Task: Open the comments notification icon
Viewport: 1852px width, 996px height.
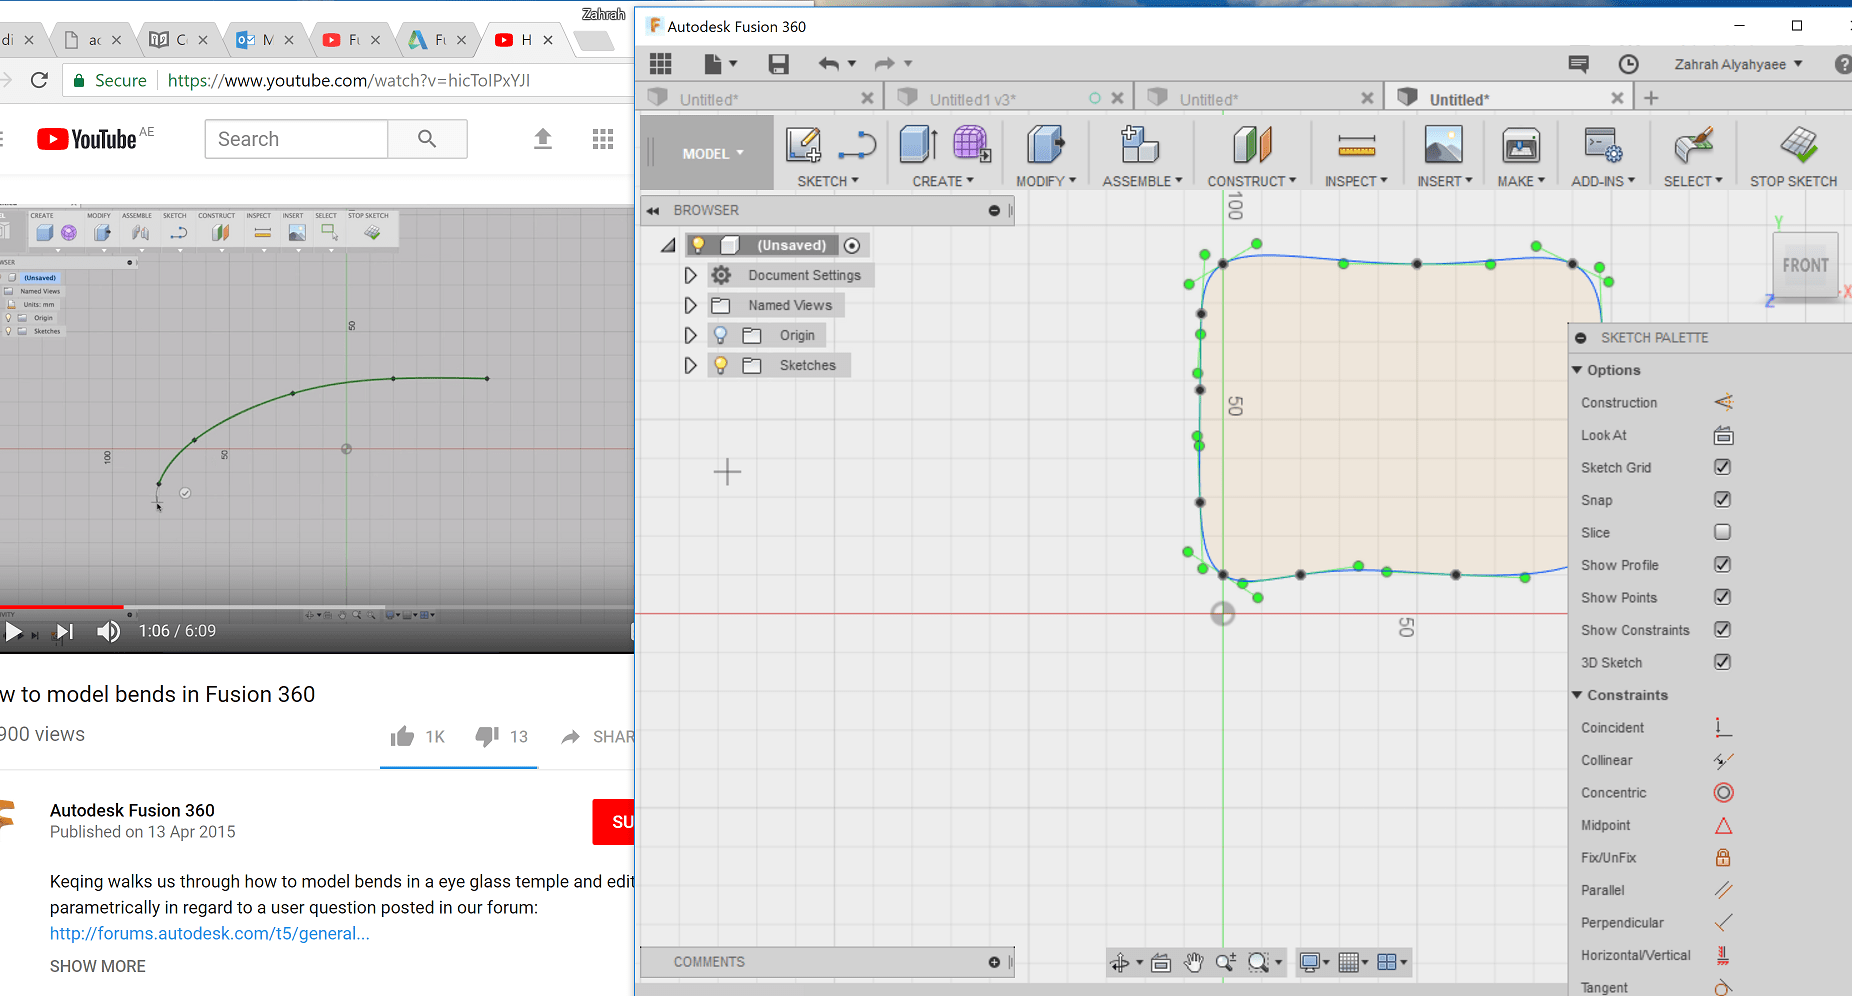Action: 1578,64
